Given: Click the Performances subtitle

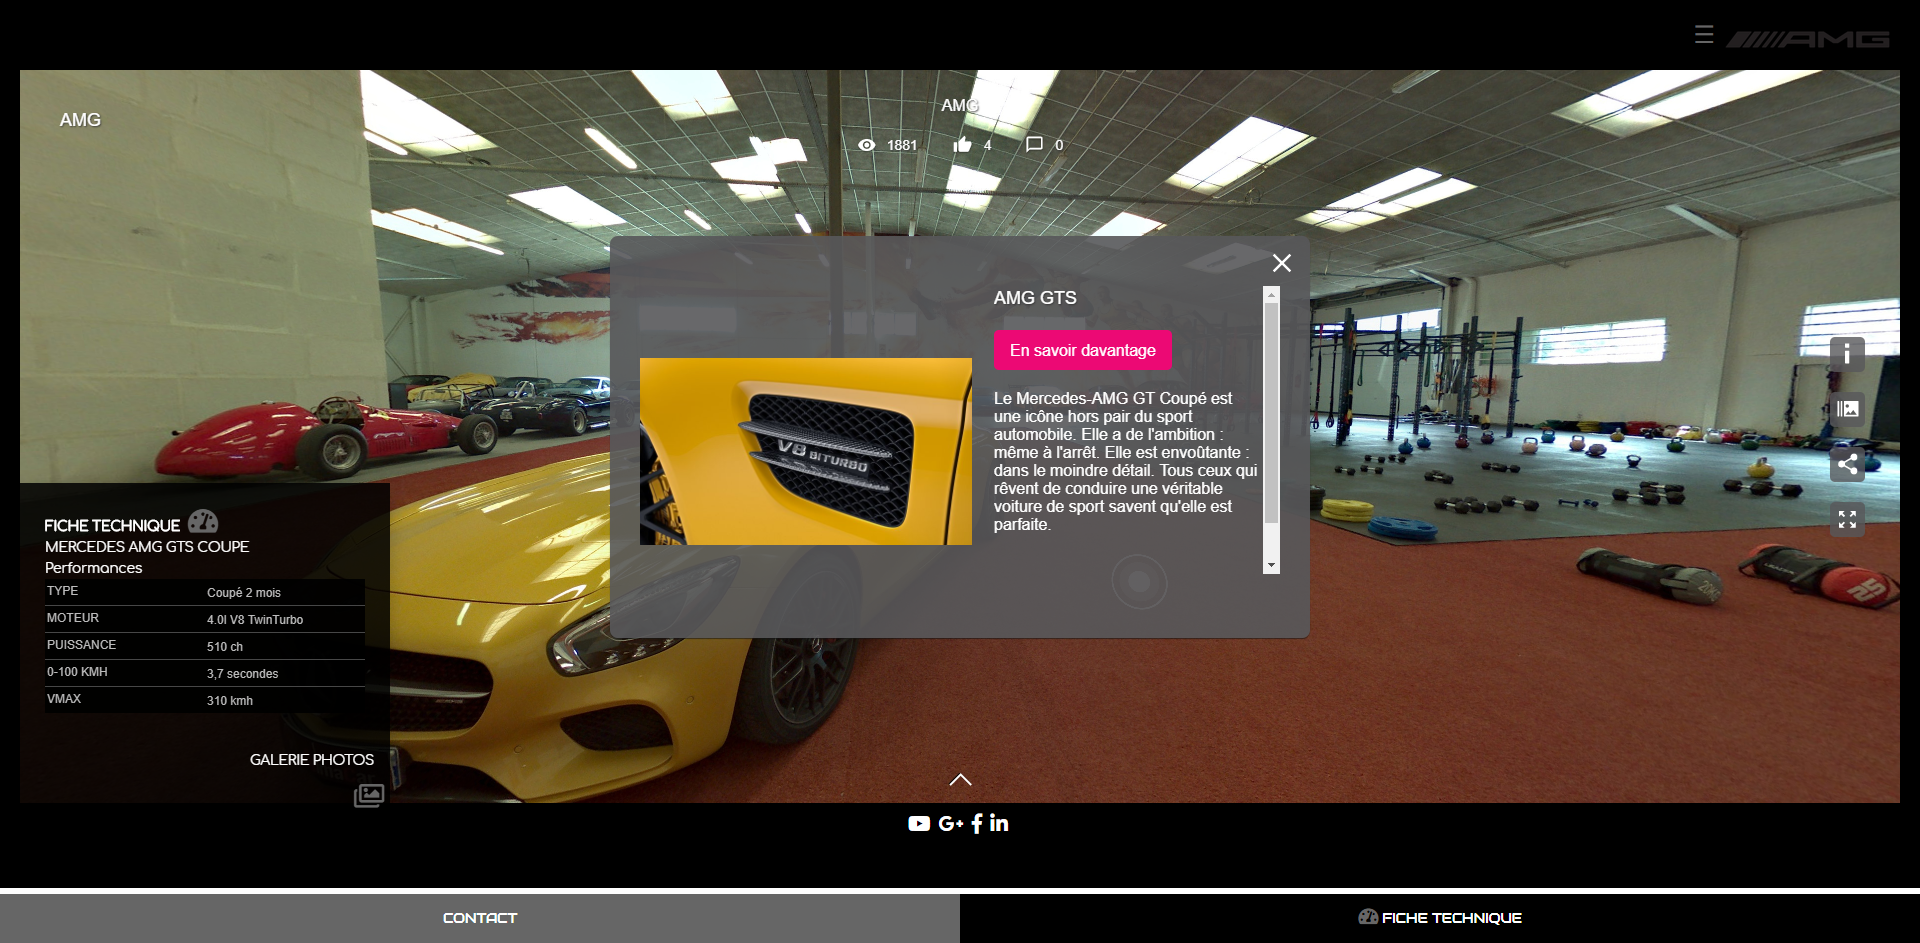Looking at the screenshot, I should click(x=94, y=568).
